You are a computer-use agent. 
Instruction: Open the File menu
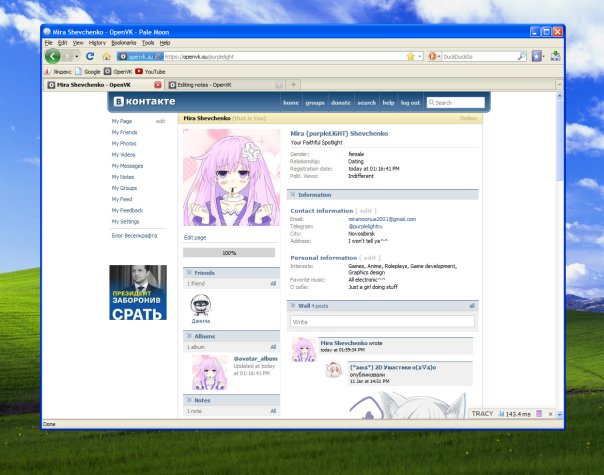[49, 43]
